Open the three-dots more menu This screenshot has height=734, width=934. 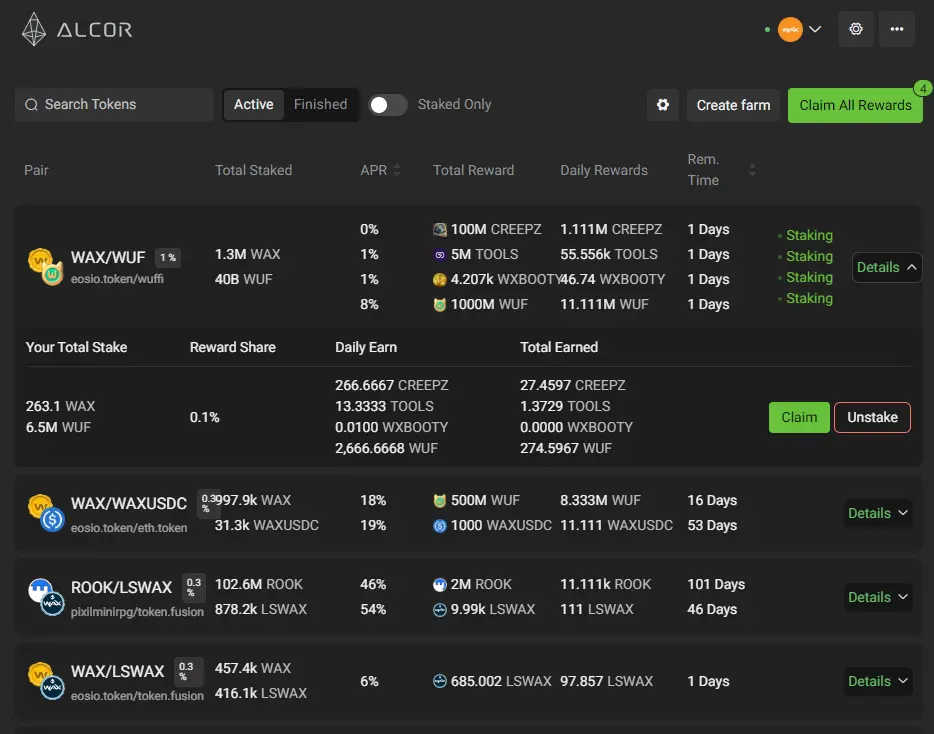896,29
